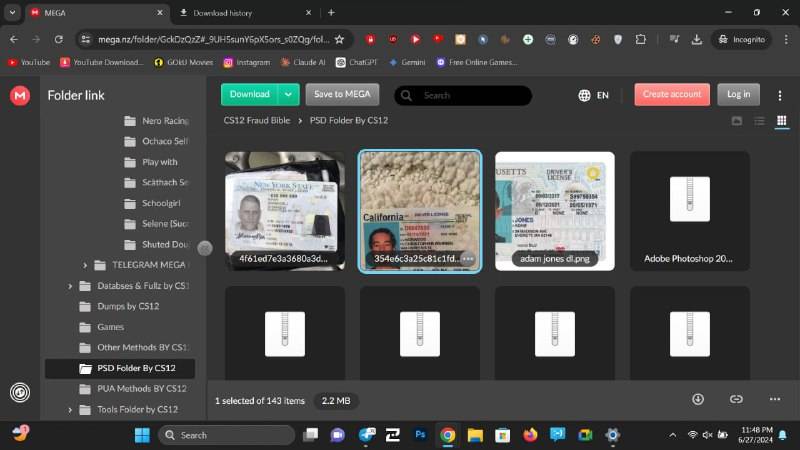Image resolution: width=800 pixels, height=450 pixels.
Task: Open the YouTube bookmark
Action: [29, 62]
